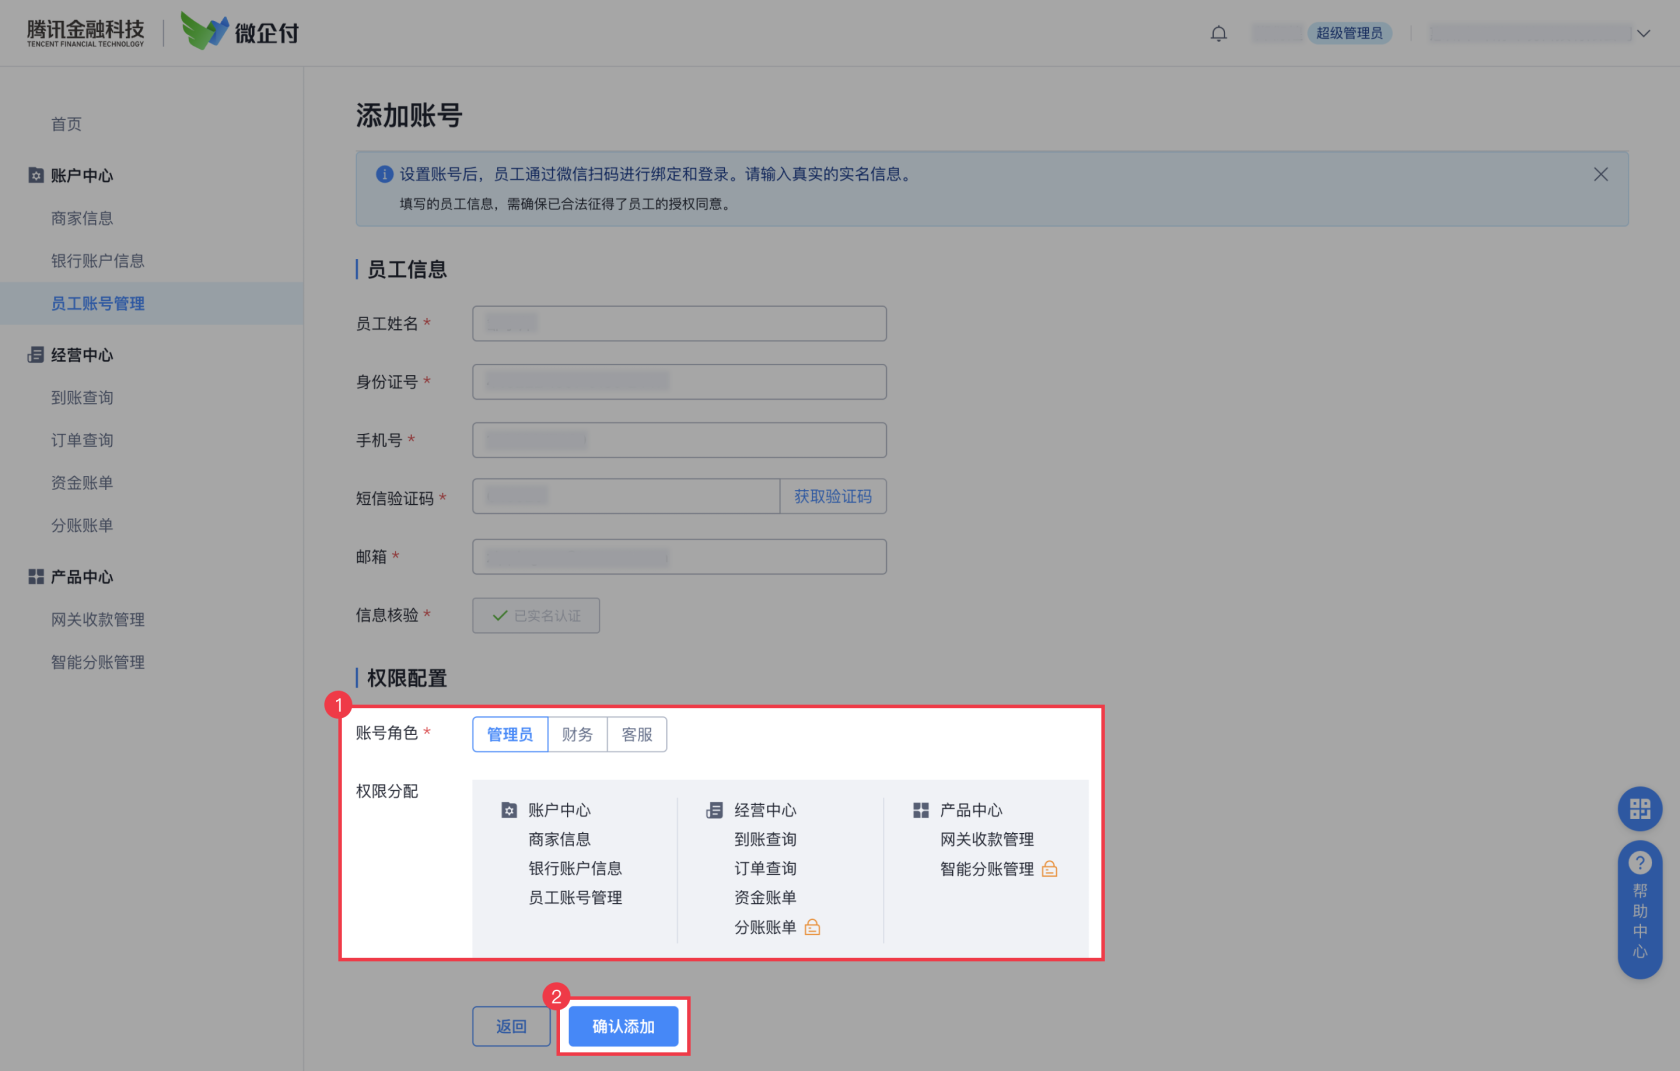
Task: Click the 微企付 logo in header
Action: (x=240, y=31)
